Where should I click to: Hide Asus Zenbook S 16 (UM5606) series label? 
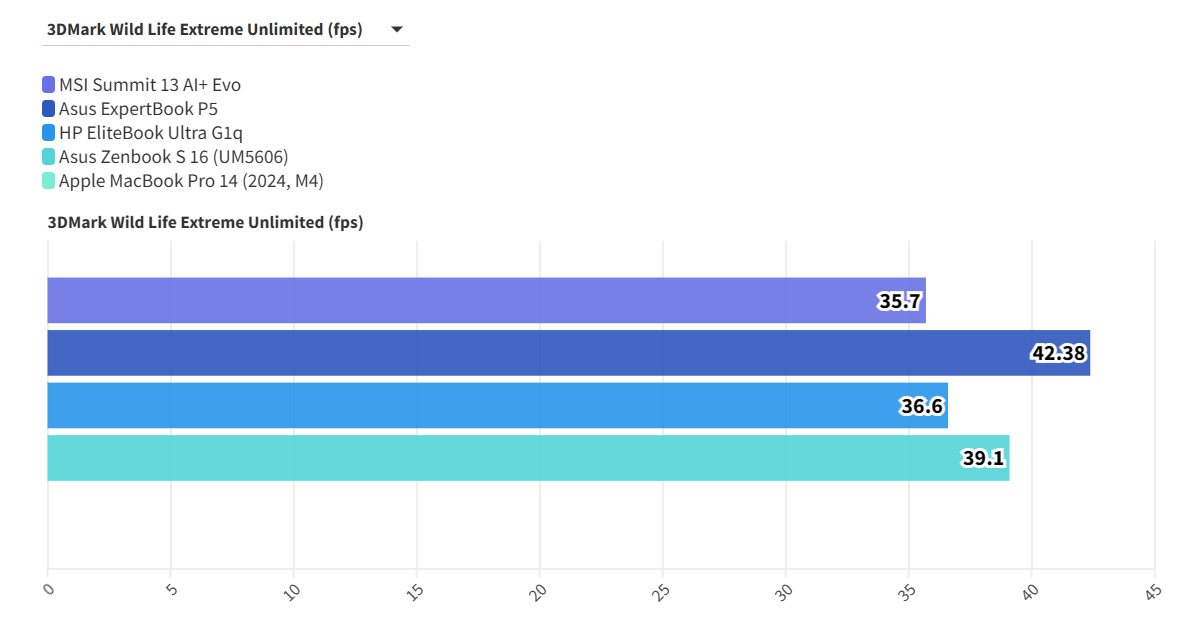click(x=173, y=157)
